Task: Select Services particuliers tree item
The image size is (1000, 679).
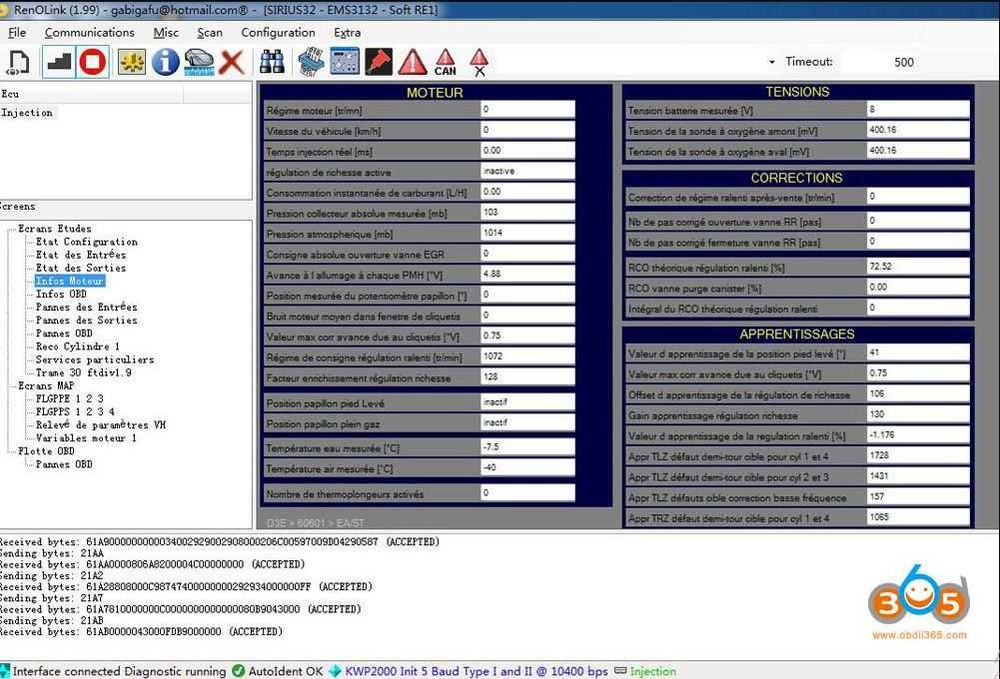Action: tap(94, 360)
